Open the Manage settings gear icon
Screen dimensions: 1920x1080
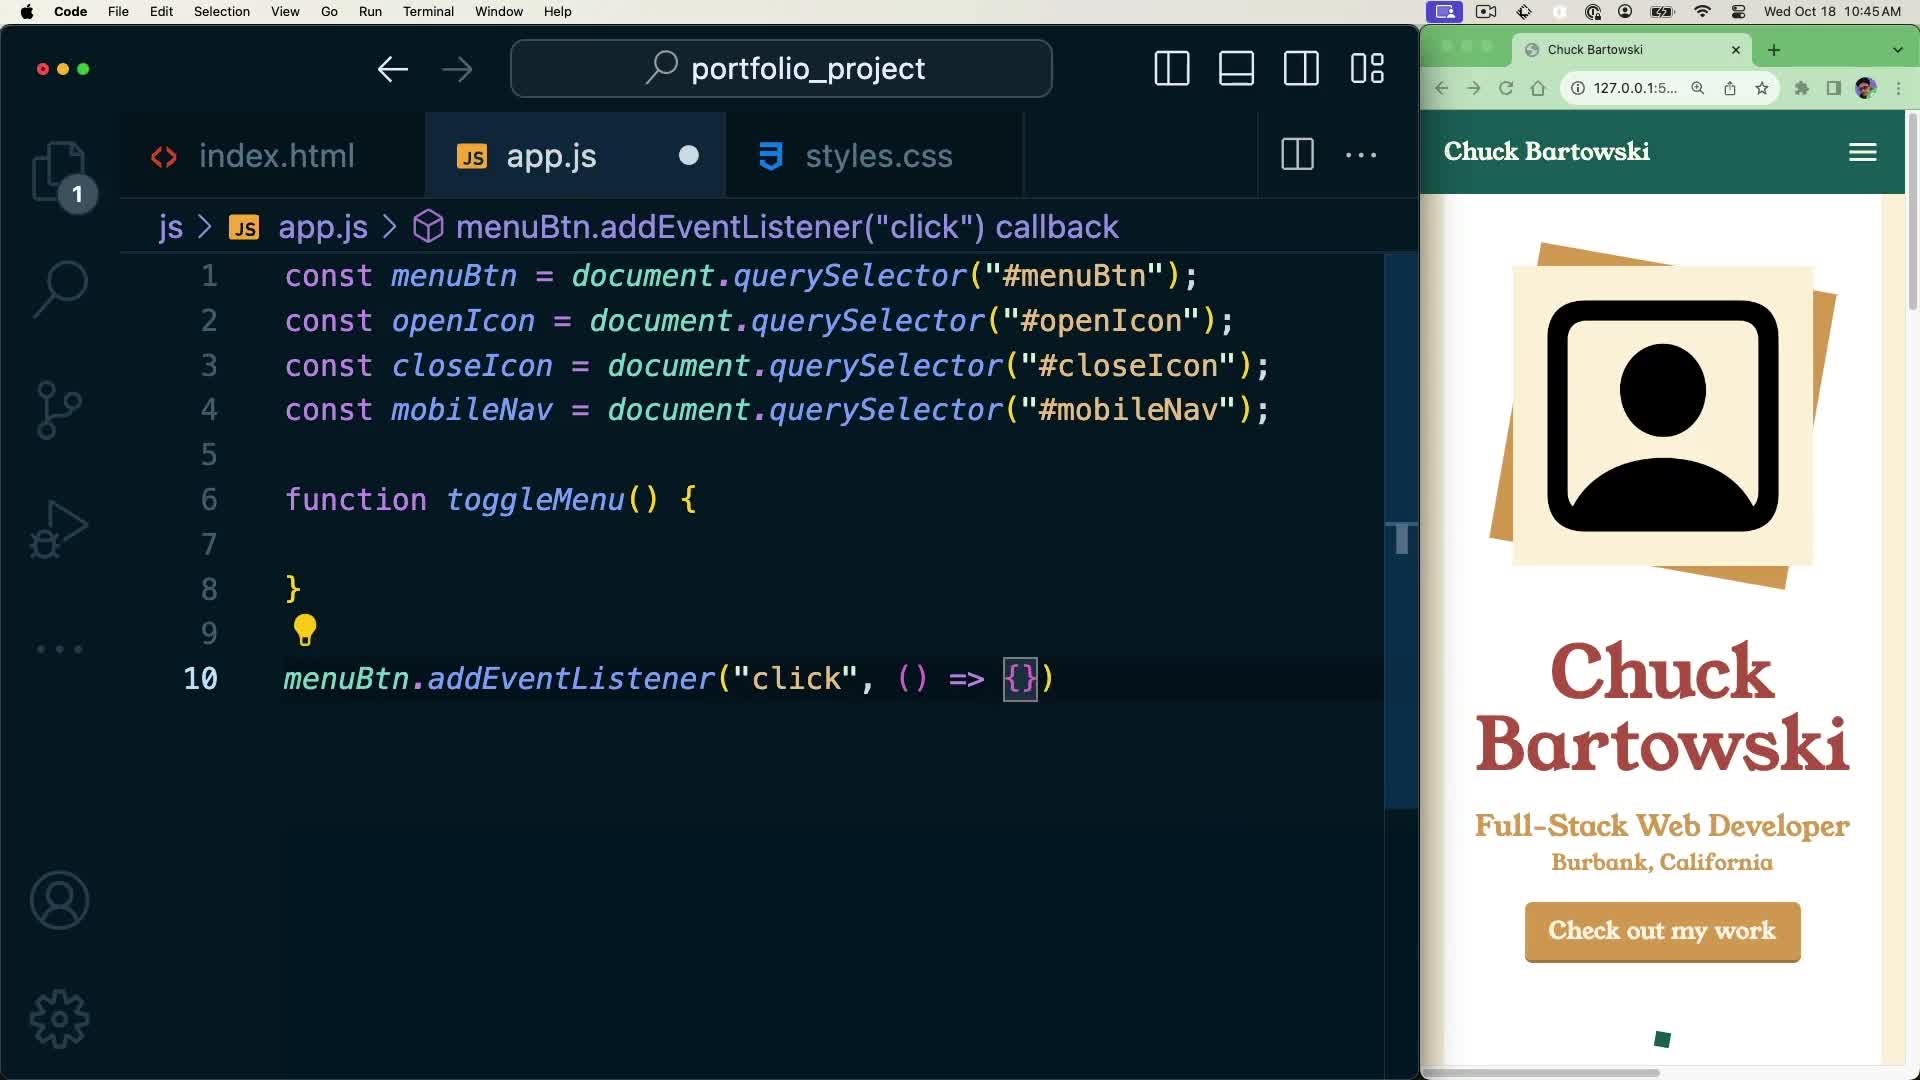click(x=59, y=1018)
